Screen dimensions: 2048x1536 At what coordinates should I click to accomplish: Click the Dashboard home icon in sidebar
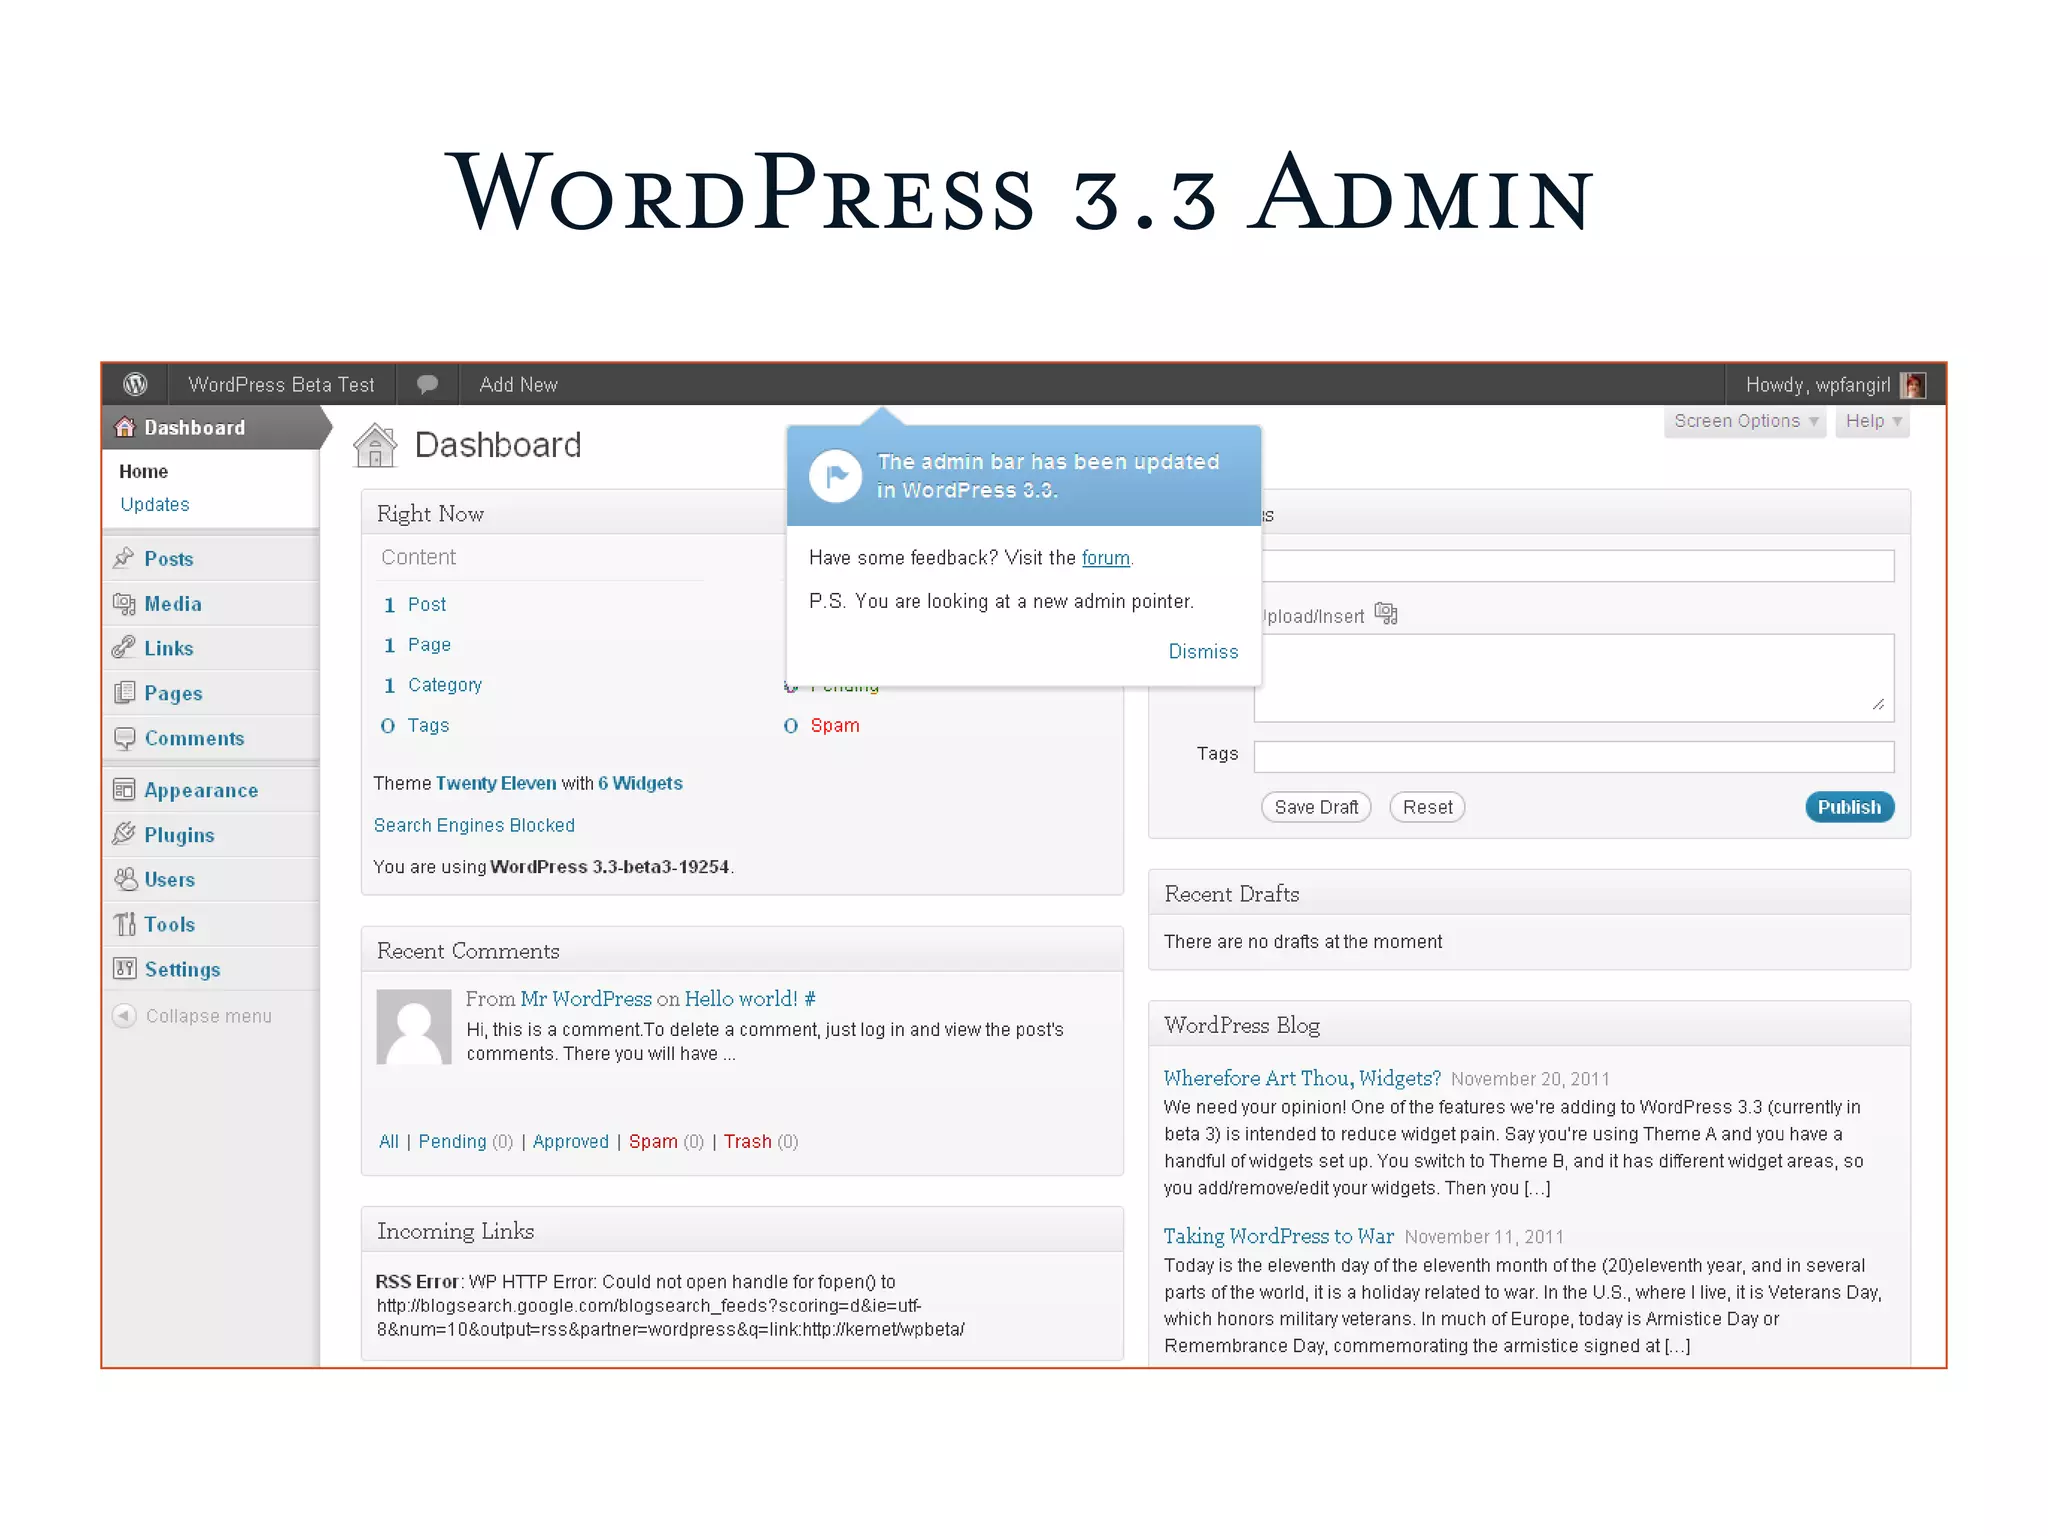click(x=125, y=427)
